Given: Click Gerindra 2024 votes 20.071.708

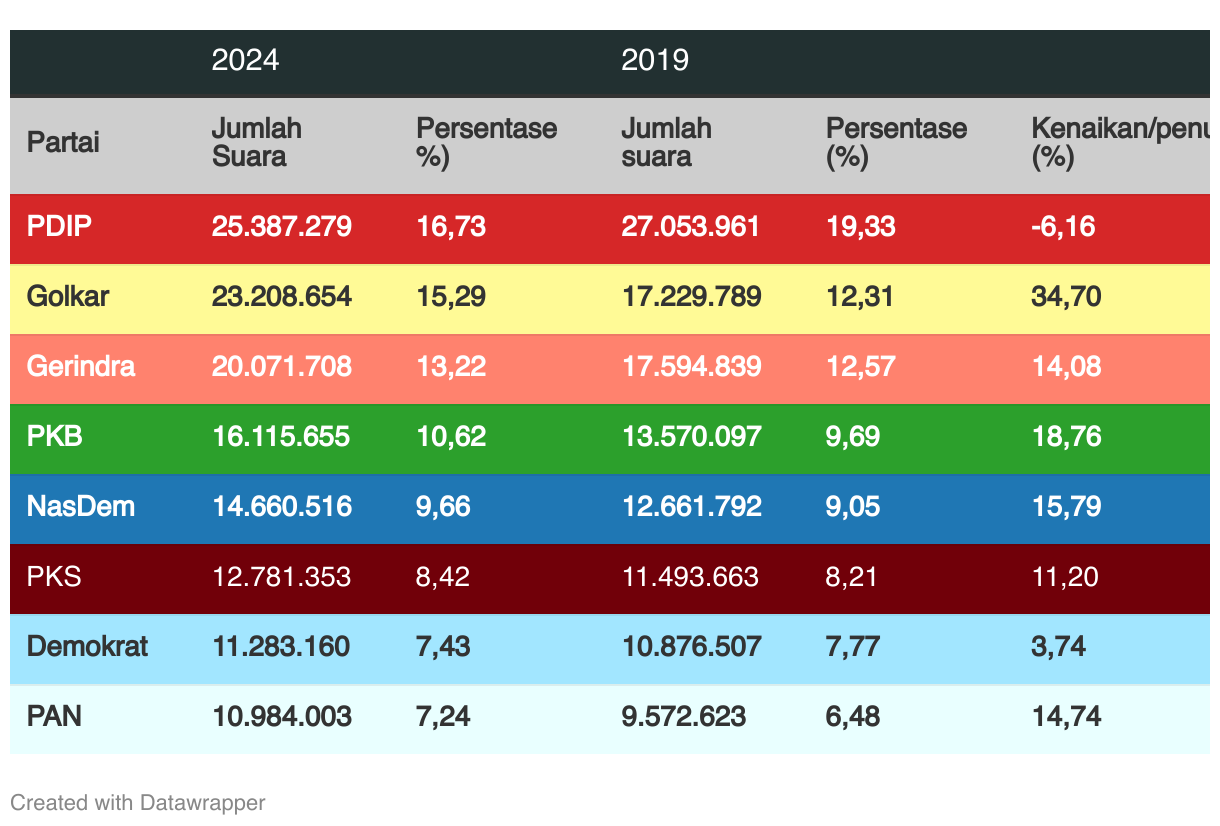Looking at the screenshot, I should (x=282, y=366).
